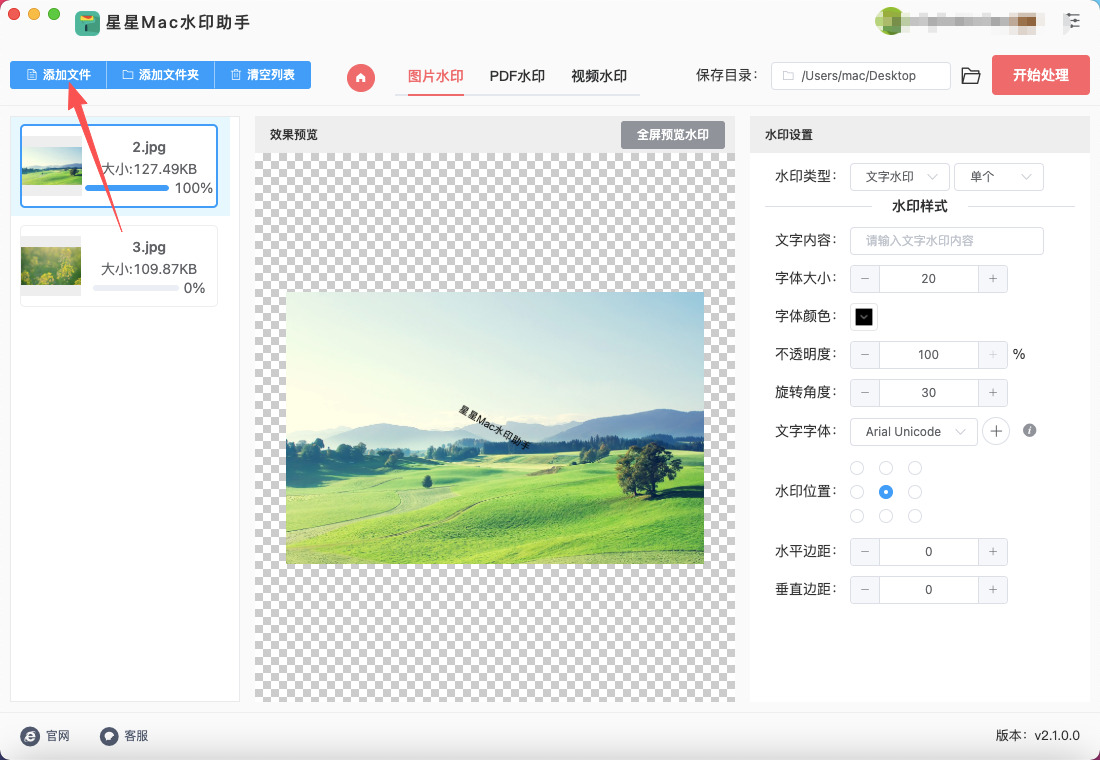The height and width of the screenshot is (760, 1100).
Task: Click the 文字内容 watermark text input field
Action: (946, 241)
